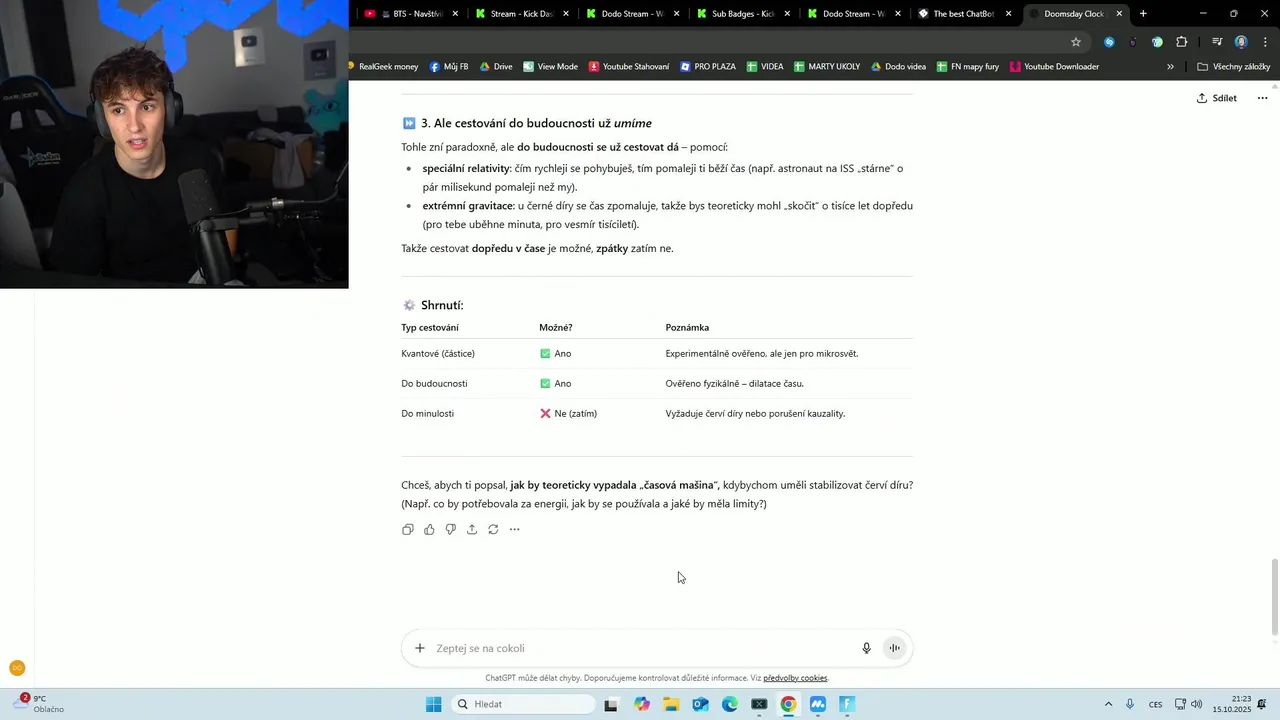Viewport: 1280px width, 720px height.
Task: Expand the hidden bookmarks overflow chevron
Action: point(1170,67)
